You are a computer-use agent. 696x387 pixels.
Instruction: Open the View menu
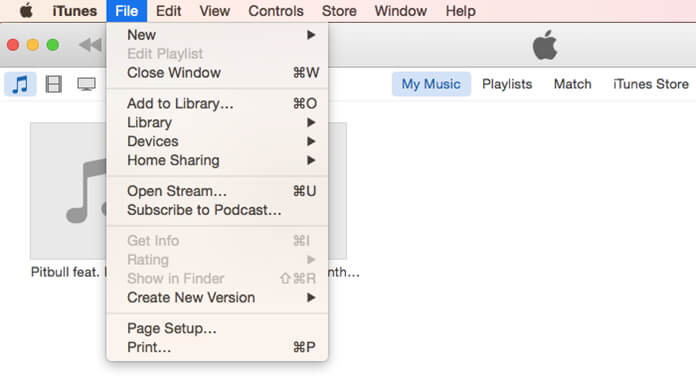click(x=214, y=11)
